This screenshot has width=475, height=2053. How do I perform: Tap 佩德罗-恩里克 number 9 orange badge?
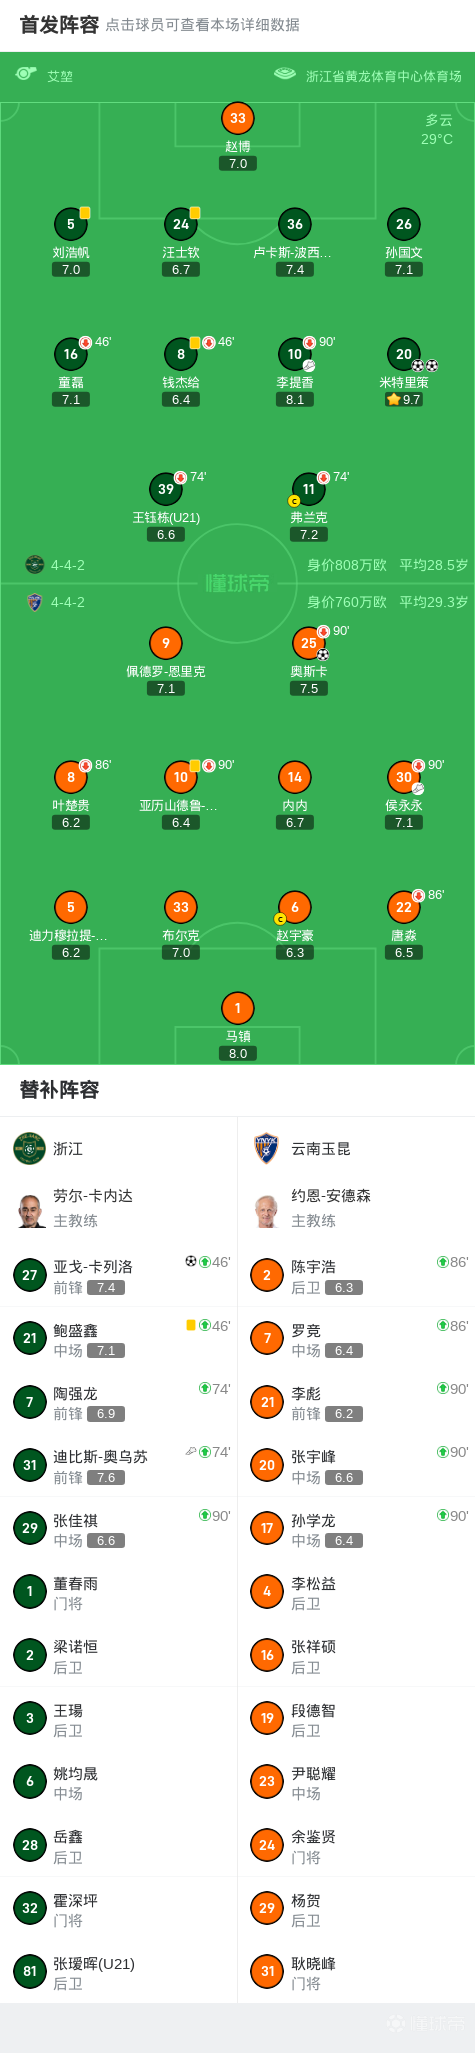[166, 643]
